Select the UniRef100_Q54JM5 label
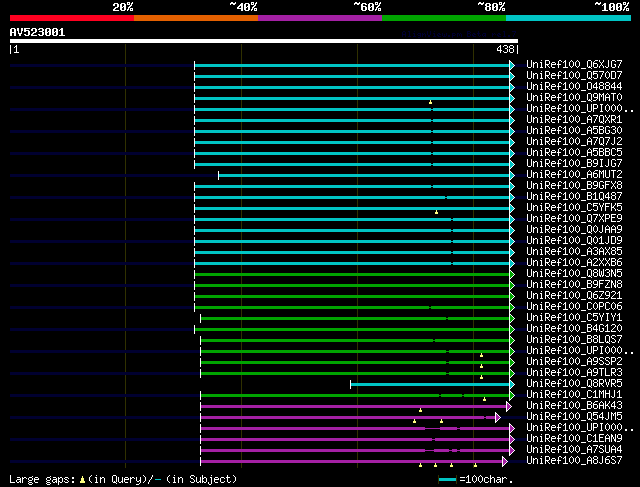 coord(574,417)
